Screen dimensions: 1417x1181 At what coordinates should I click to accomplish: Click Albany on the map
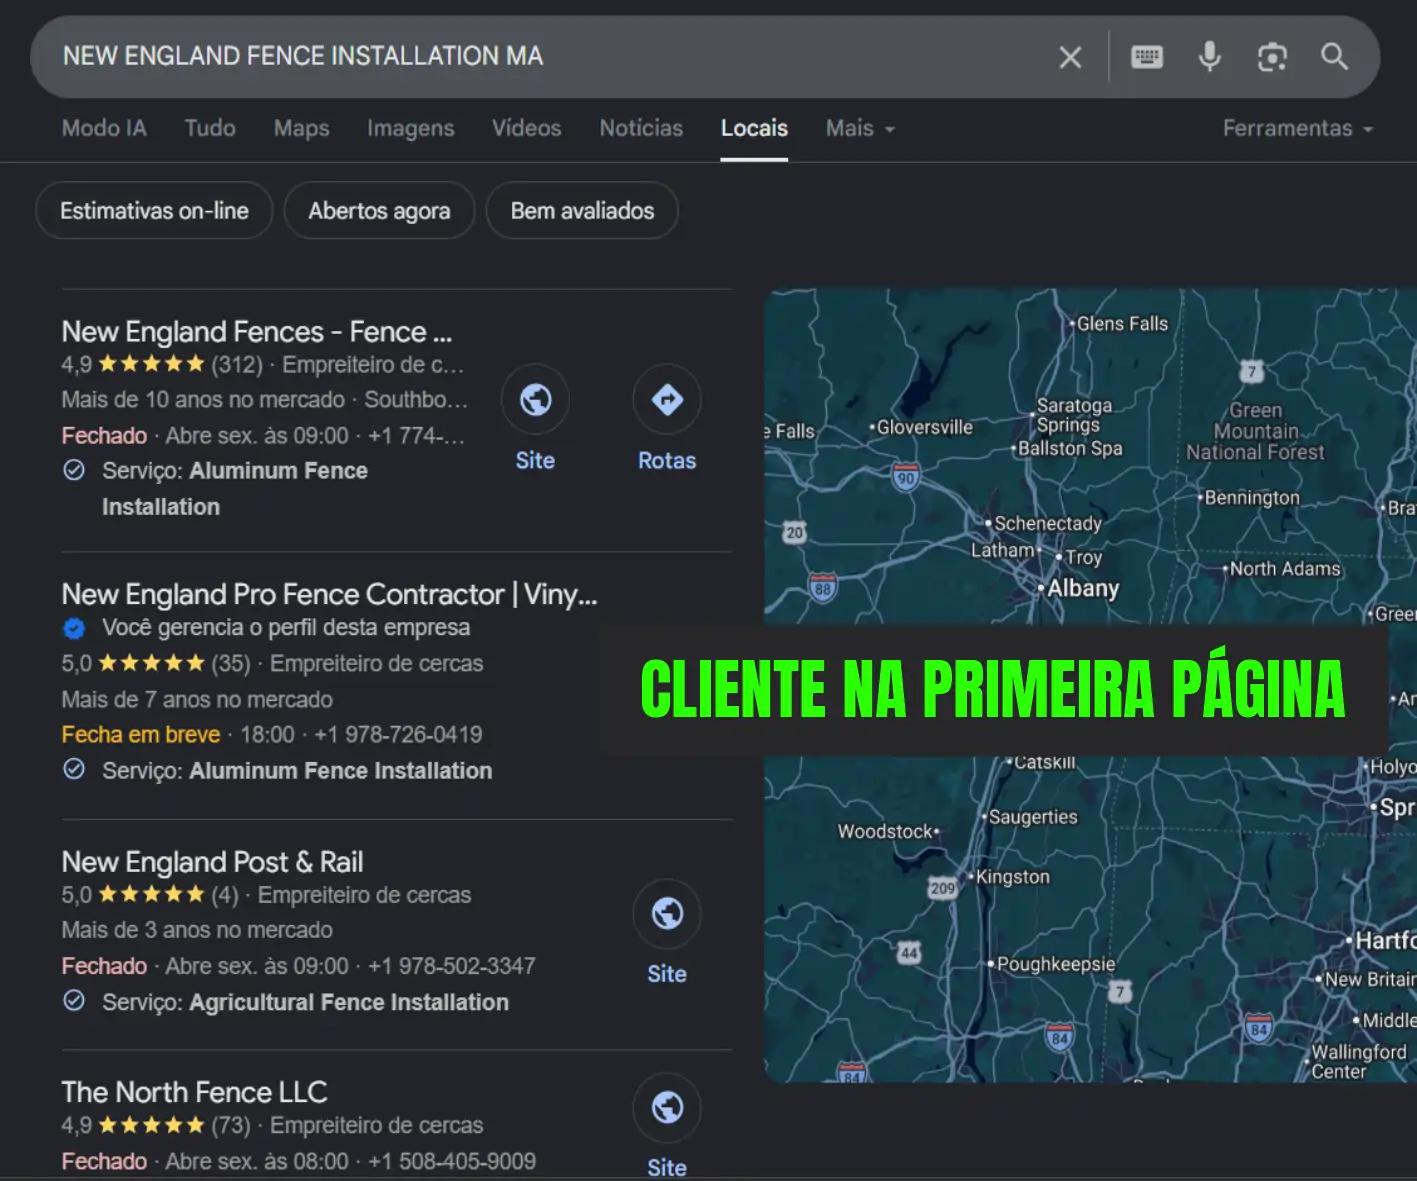[x=1083, y=588]
